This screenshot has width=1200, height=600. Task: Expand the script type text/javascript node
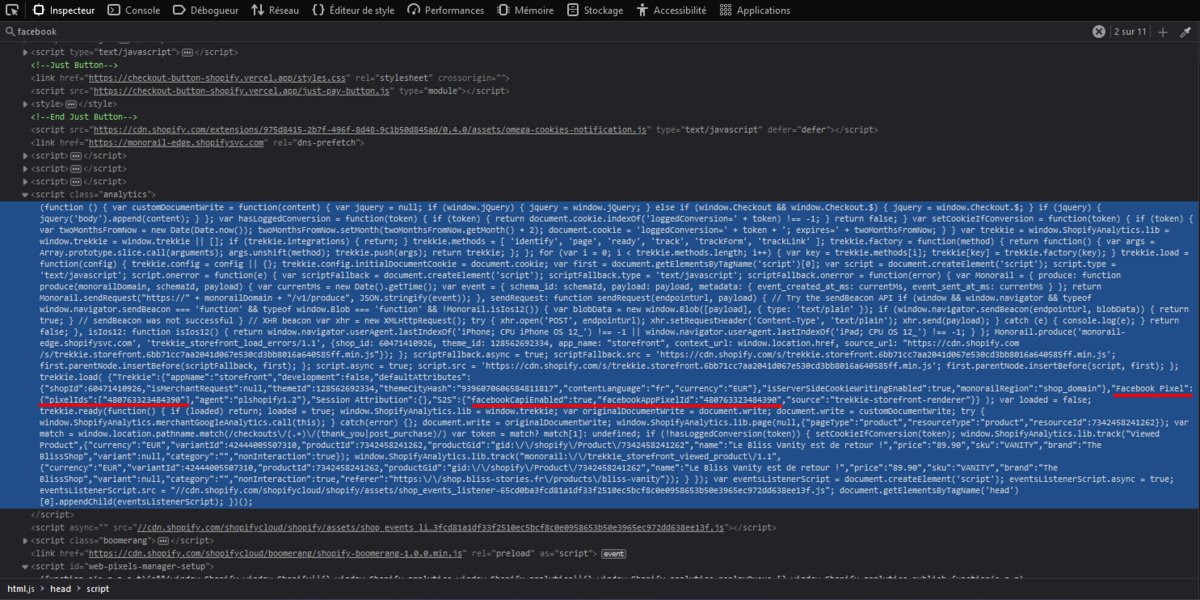pos(26,51)
